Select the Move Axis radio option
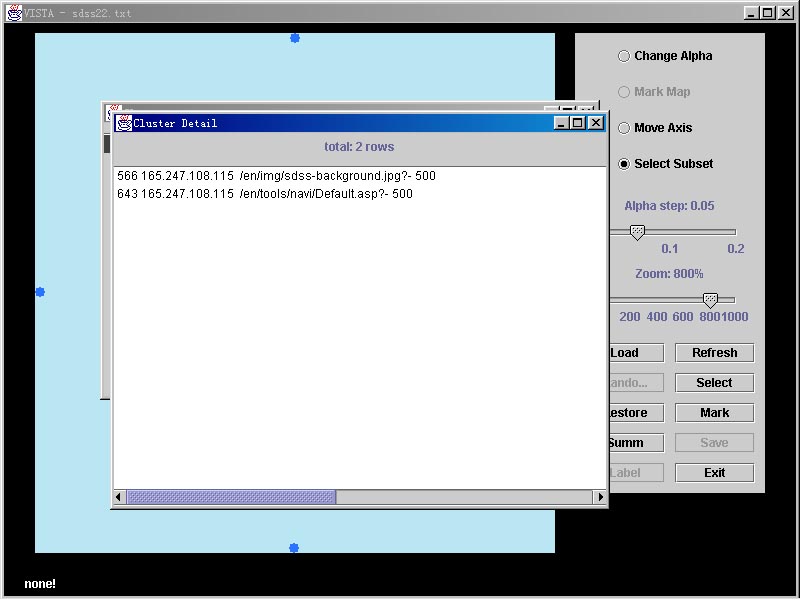 click(x=624, y=128)
